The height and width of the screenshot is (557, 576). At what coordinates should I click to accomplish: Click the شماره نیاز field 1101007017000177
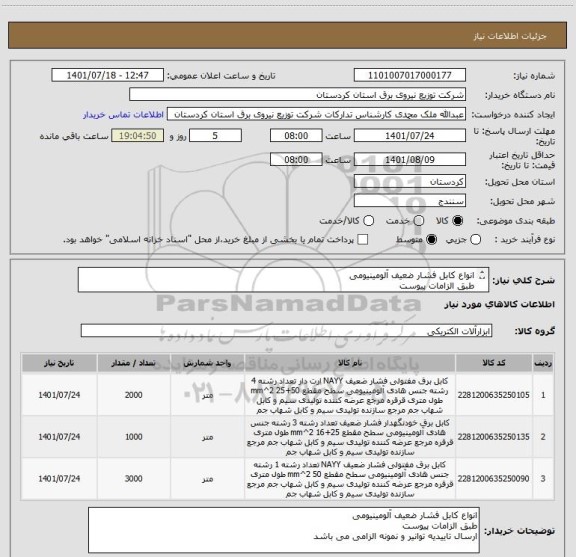click(x=410, y=75)
